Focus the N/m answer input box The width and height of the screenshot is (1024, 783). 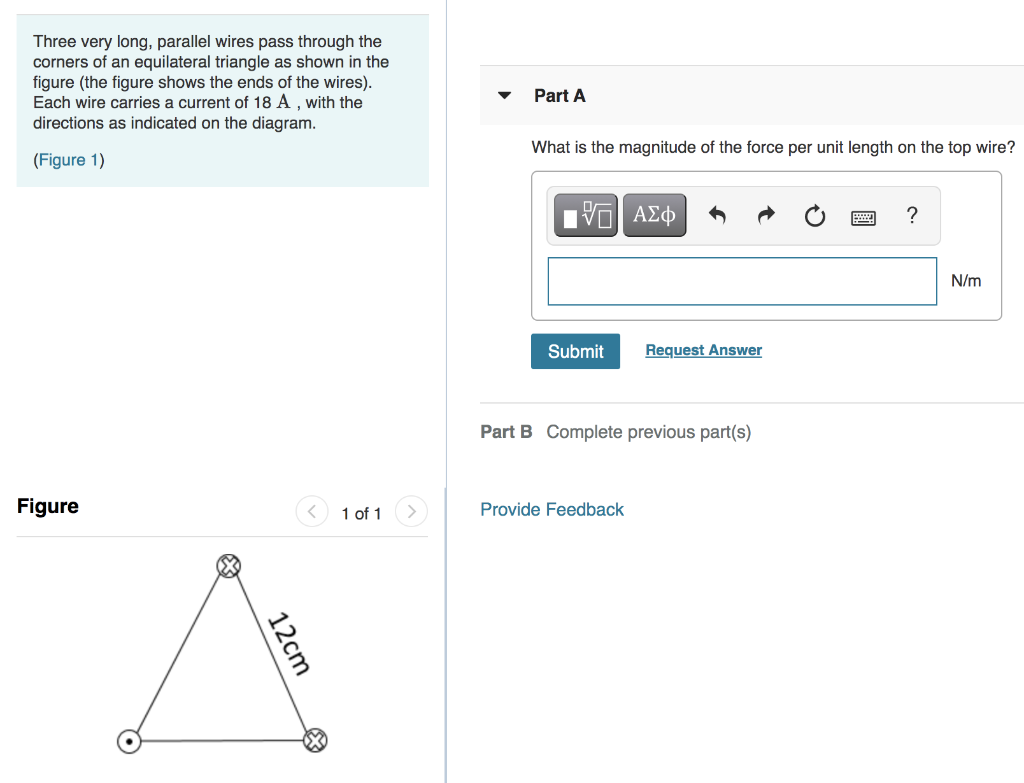(742, 281)
